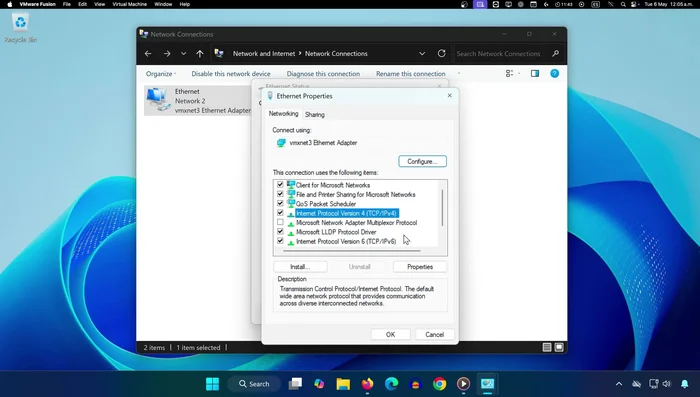Open the Apple menu
The height and width of the screenshot is (397, 700).
(x=9, y=4)
